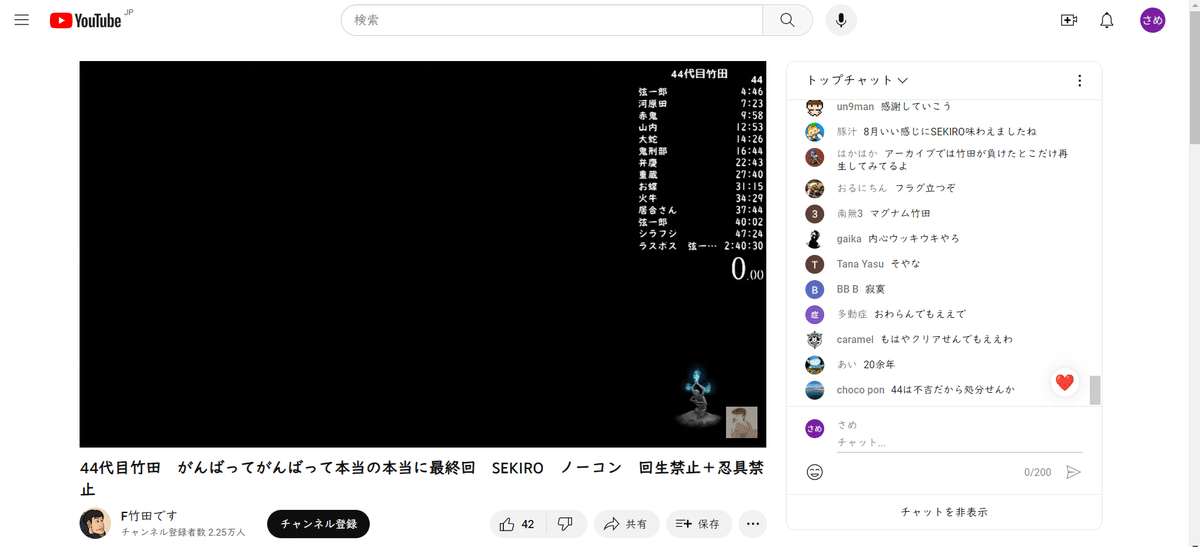
Task: Like the video with thumbs up
Action: pos(516,524)
